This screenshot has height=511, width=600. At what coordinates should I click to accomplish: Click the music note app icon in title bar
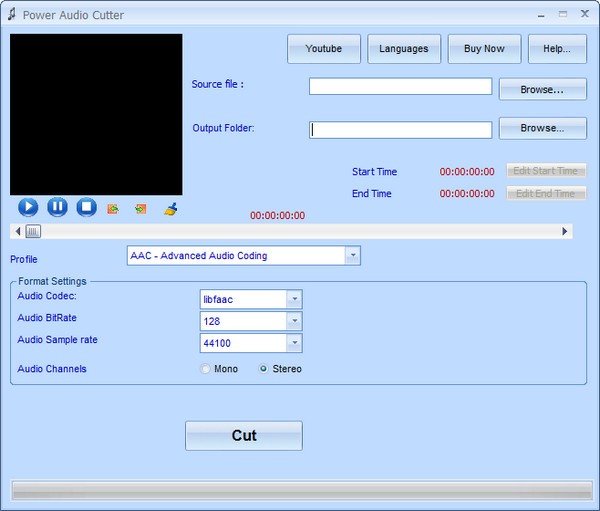[11, 15]
